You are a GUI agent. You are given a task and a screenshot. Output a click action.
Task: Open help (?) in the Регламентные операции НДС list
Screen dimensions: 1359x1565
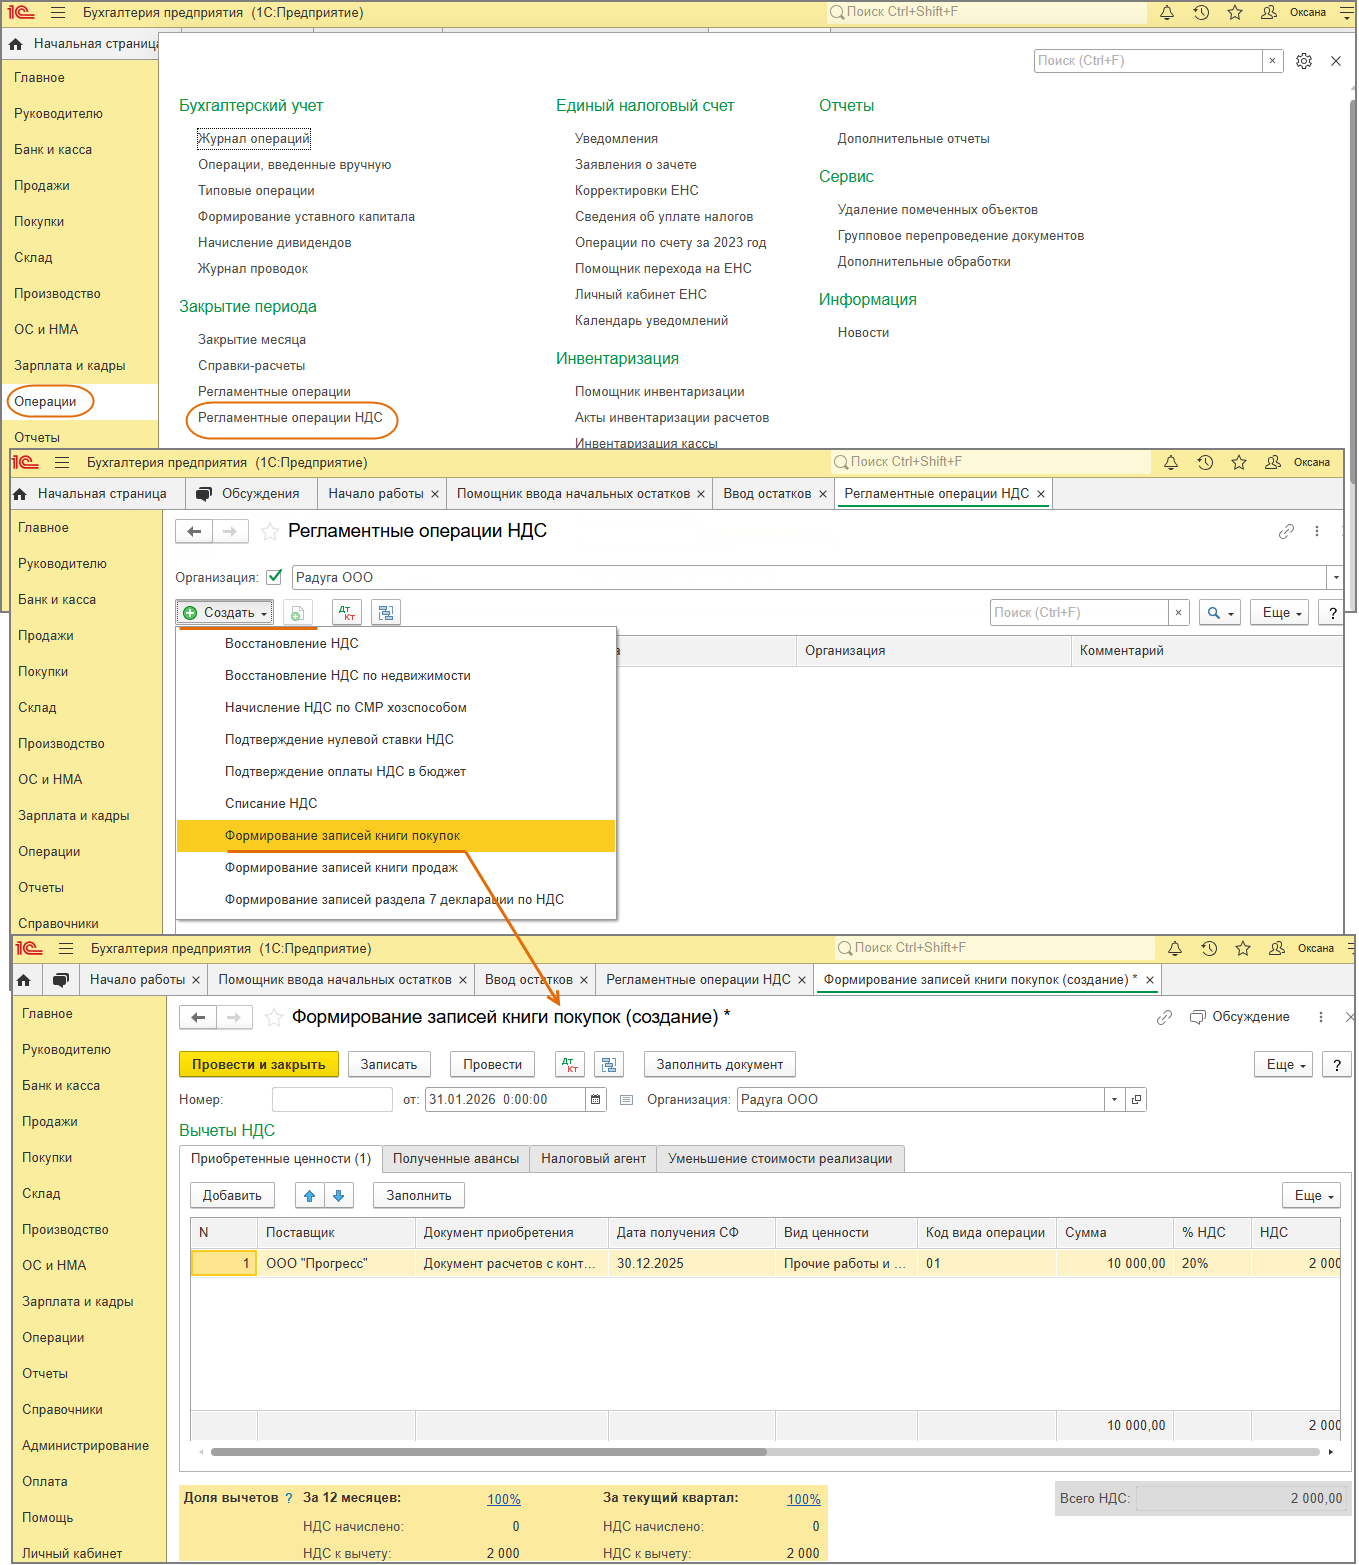[x=1332, y=613]
